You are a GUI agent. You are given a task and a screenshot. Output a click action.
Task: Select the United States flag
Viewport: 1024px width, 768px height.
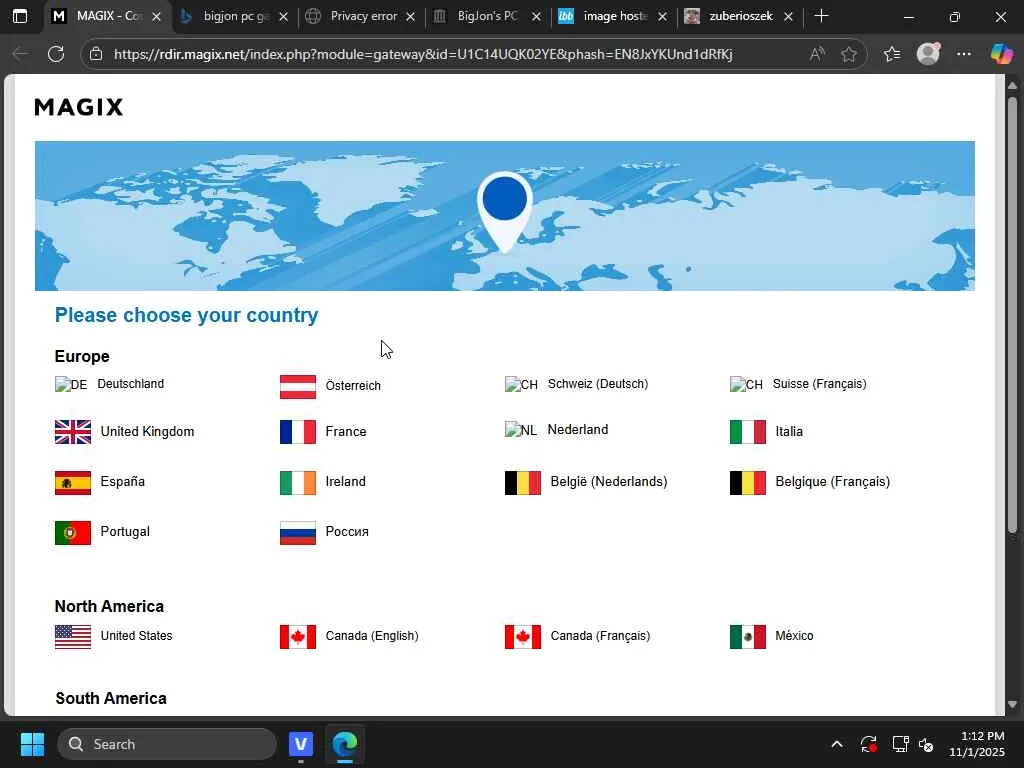[73, 637]
